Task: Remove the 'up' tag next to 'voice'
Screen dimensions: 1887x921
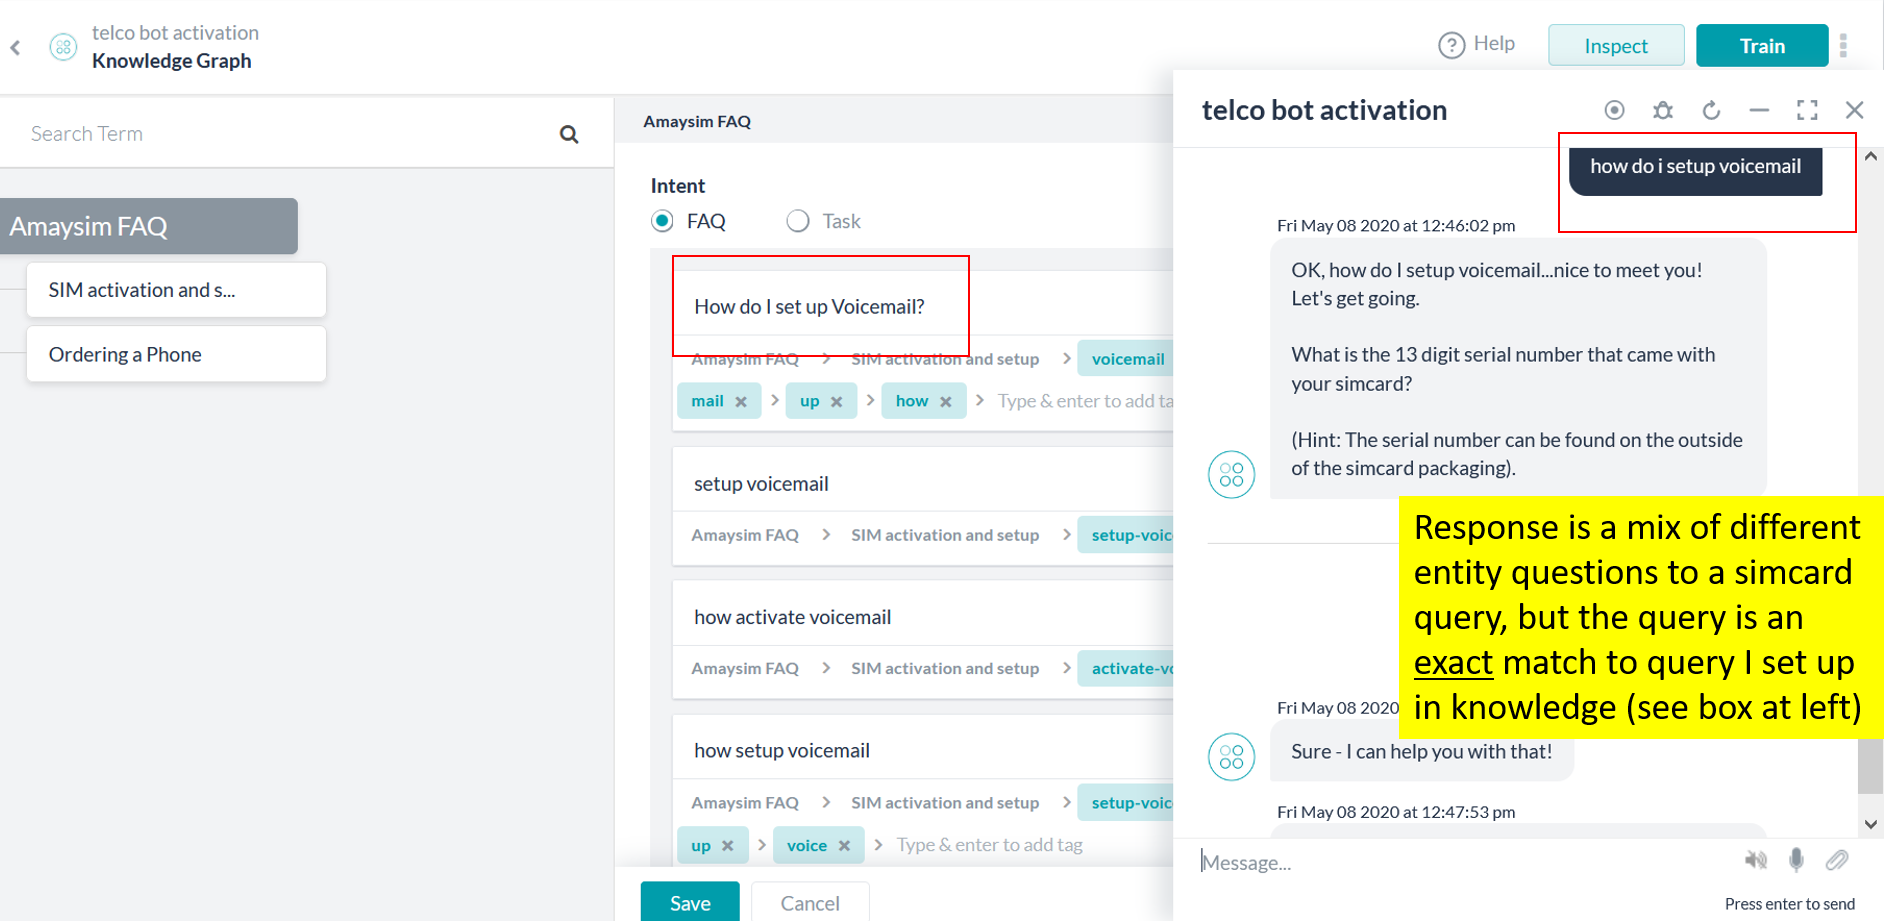Action: point(727,846)
